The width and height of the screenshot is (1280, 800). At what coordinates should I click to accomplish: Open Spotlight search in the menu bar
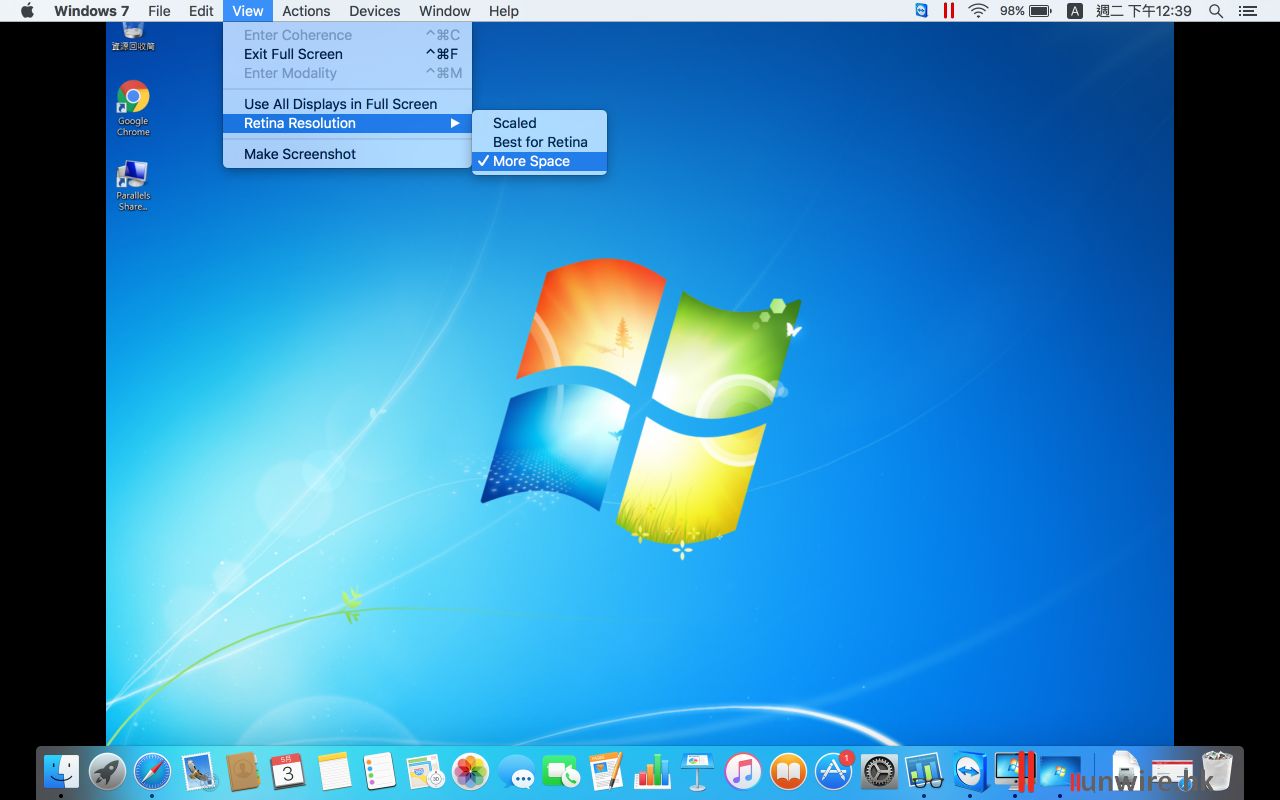[1216, 11]
